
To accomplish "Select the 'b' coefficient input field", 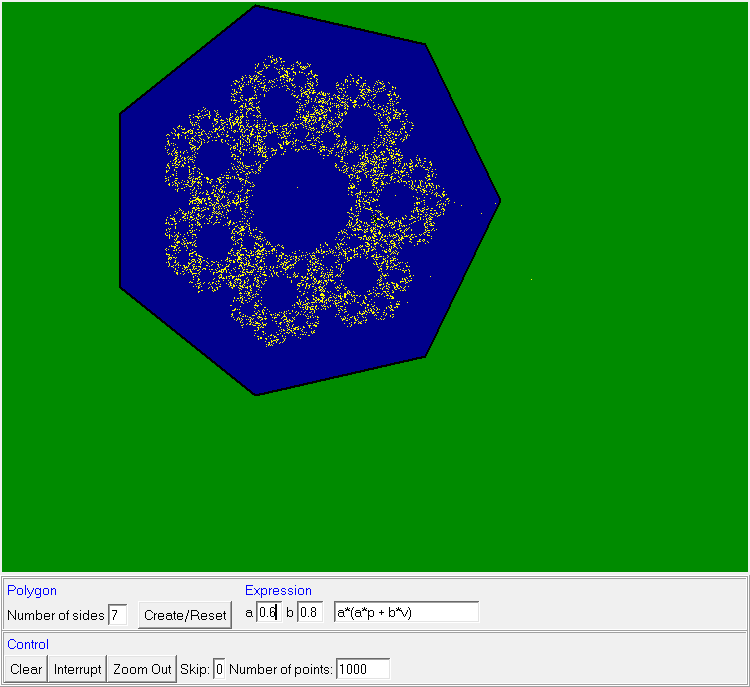I will pyautogui.click(x=309, y=612).
